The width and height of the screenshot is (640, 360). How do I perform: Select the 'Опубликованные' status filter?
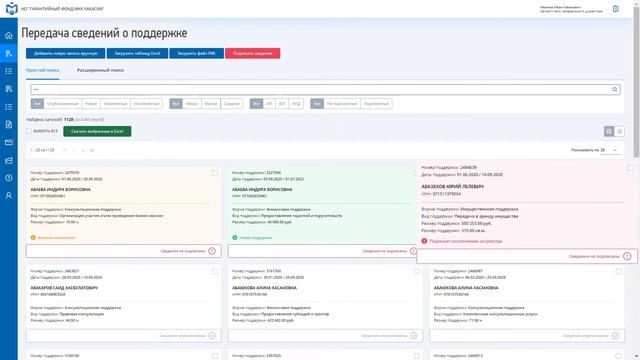(62, 104)
